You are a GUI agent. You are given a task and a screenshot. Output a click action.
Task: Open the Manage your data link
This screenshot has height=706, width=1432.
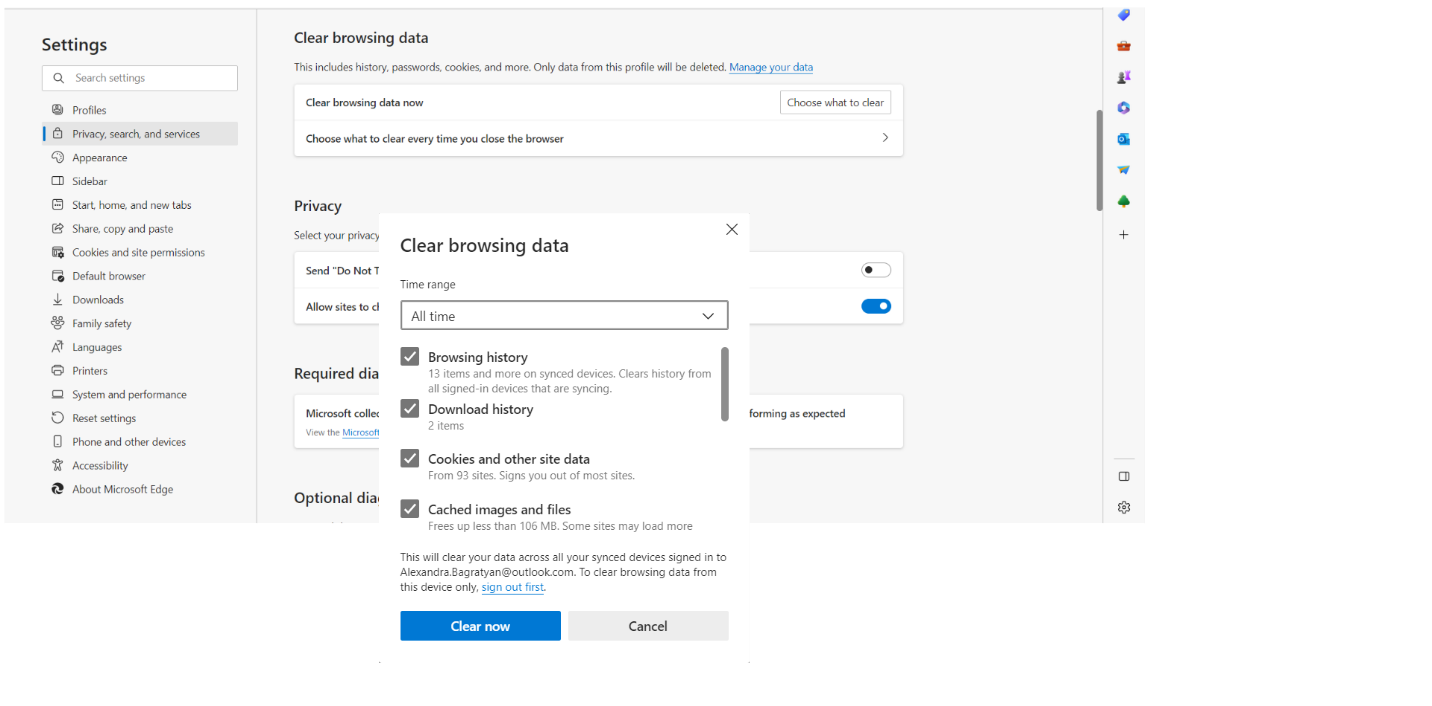click(x=771, y=67)
